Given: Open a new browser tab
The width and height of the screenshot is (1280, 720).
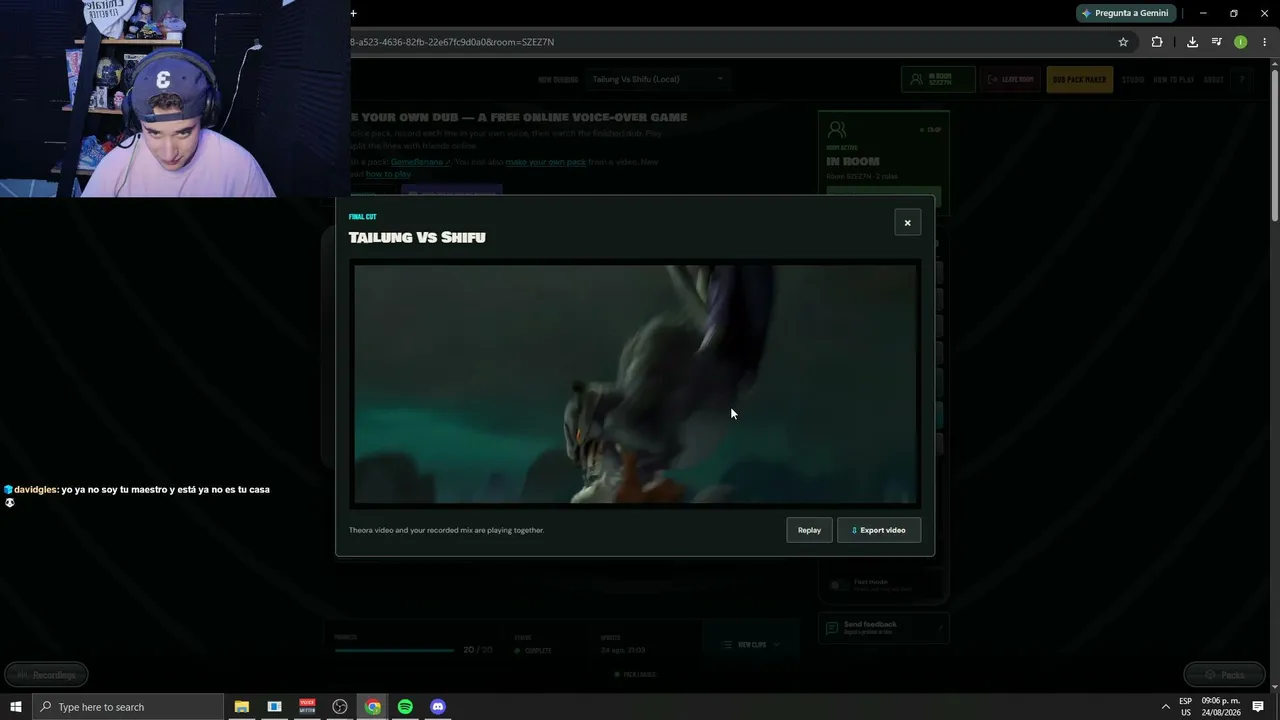Looking at the screenshot, I should [x=353, y=13].
